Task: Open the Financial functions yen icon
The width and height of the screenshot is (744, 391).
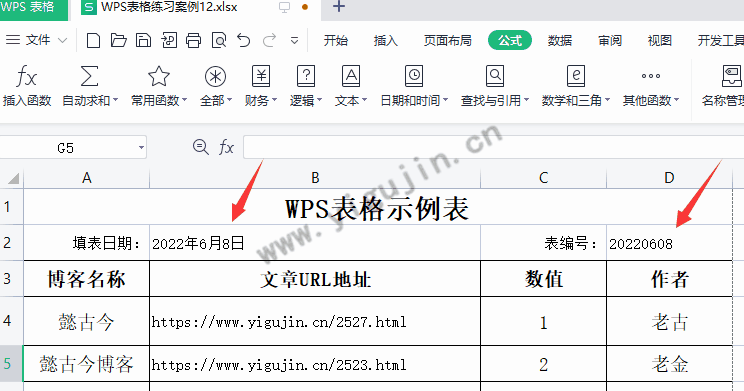Action: point(260,76)
